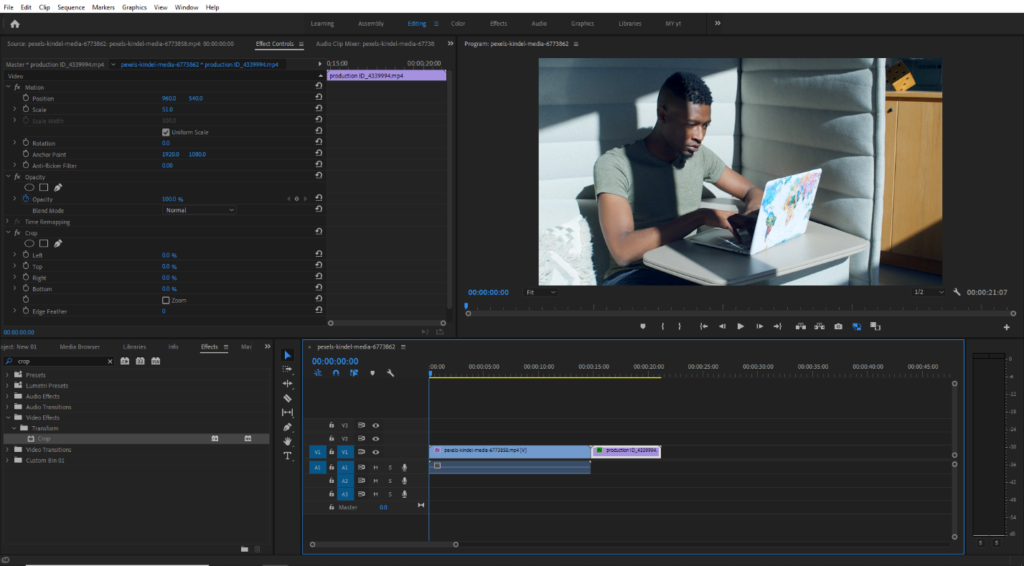This screenshot has height=566, width=1024.
Task: Open the Blend Mode dropdown
Action: [x=199, y=210]
